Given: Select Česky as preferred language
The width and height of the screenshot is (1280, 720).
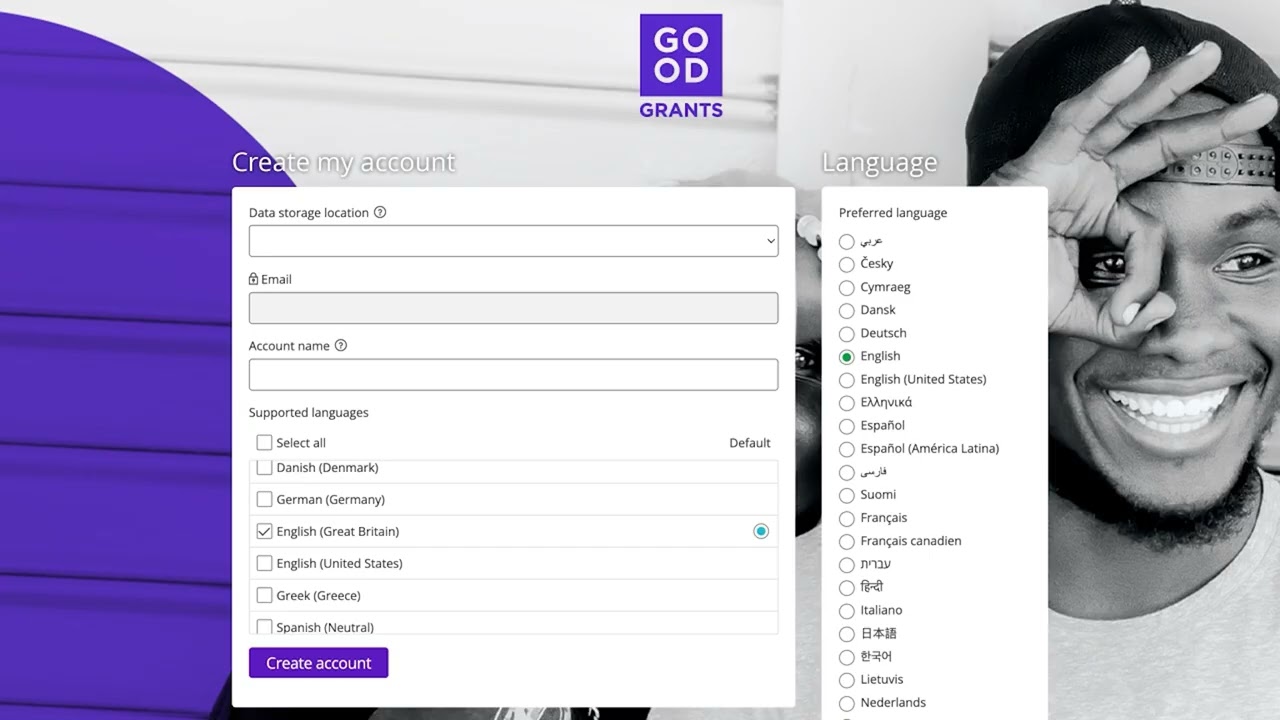Looking at the screenshot, I should pyautogui.click(x=847, y=264).
